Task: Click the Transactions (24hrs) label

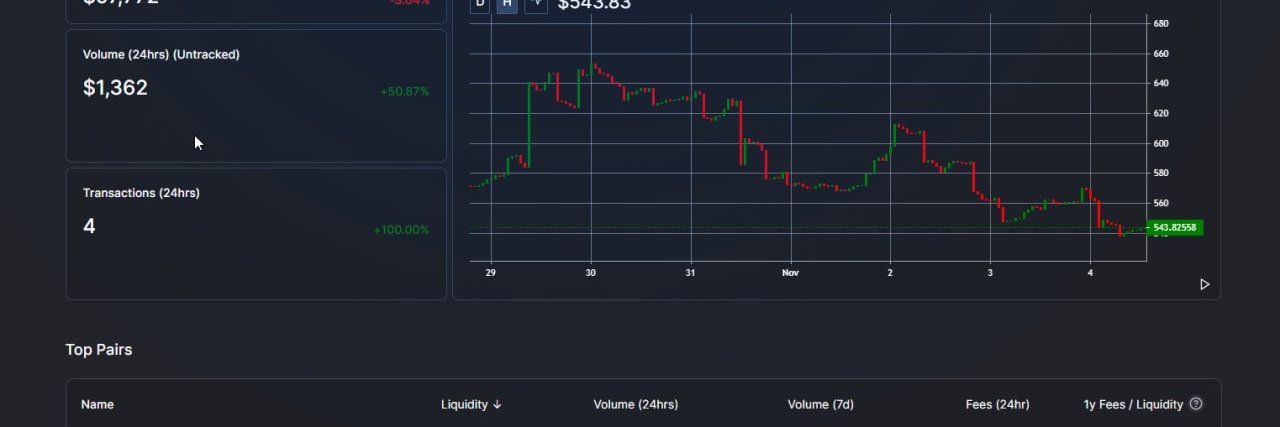Action: [141, 193]
